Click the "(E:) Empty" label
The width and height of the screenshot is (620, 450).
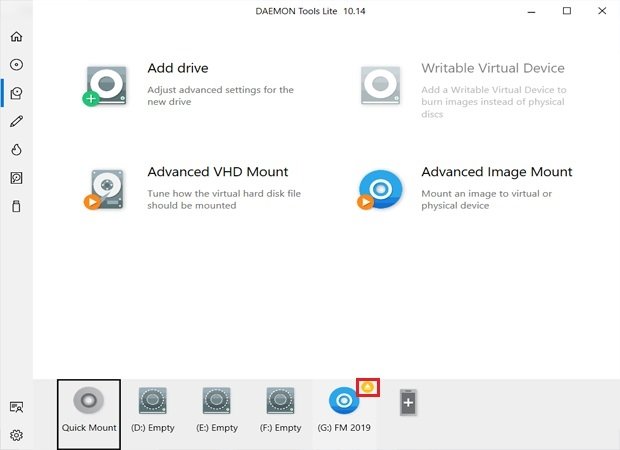click(x=217, y=427)
